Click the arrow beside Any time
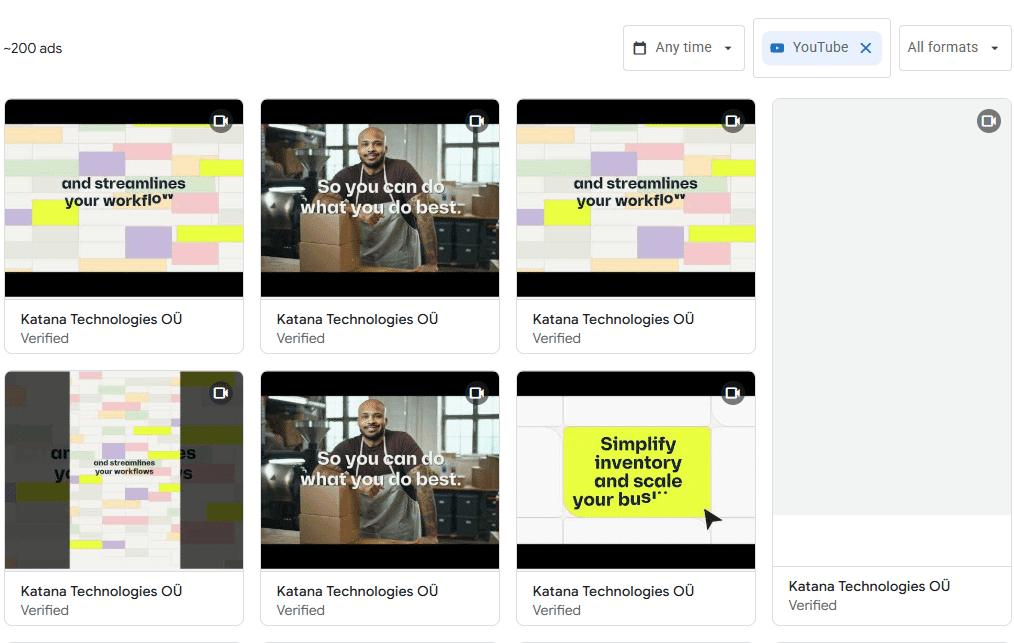Image resolution: width=1014 pixels, height=643 pixels. (728, 48)
